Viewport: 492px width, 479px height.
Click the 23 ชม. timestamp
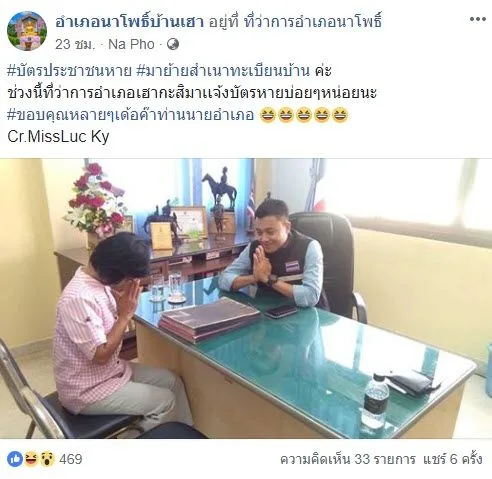[x=75, y=44]
